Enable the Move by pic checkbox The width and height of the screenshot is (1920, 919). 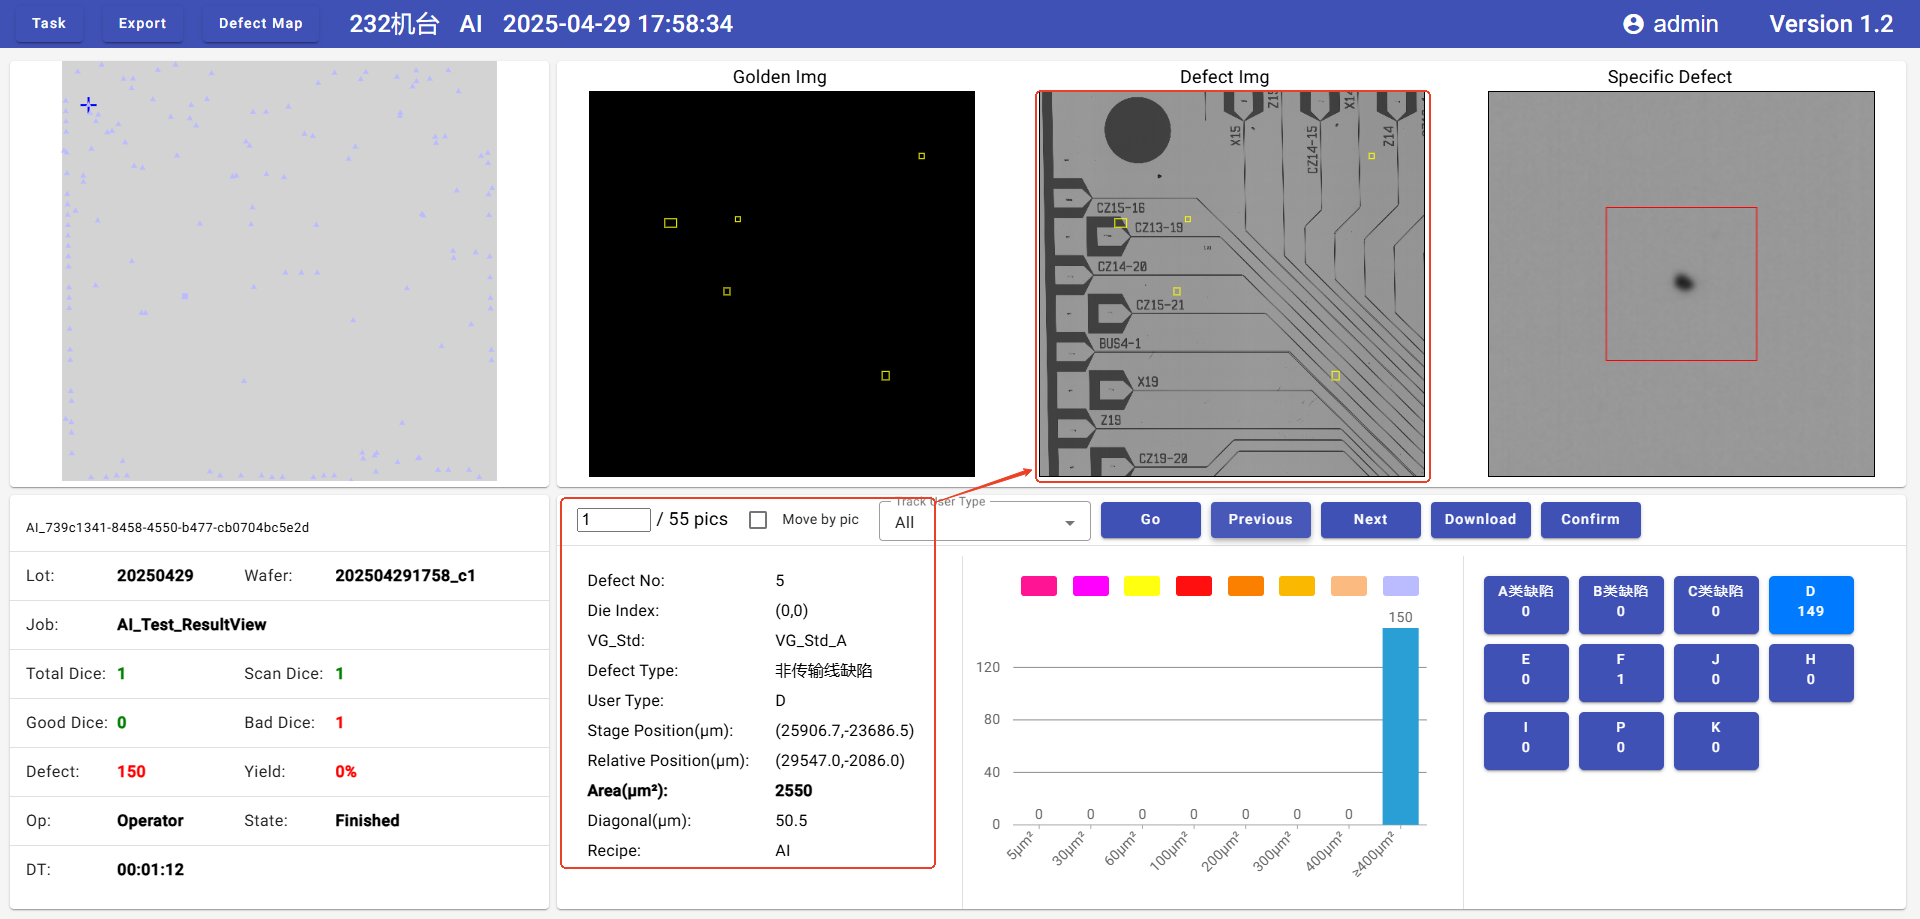758,520
